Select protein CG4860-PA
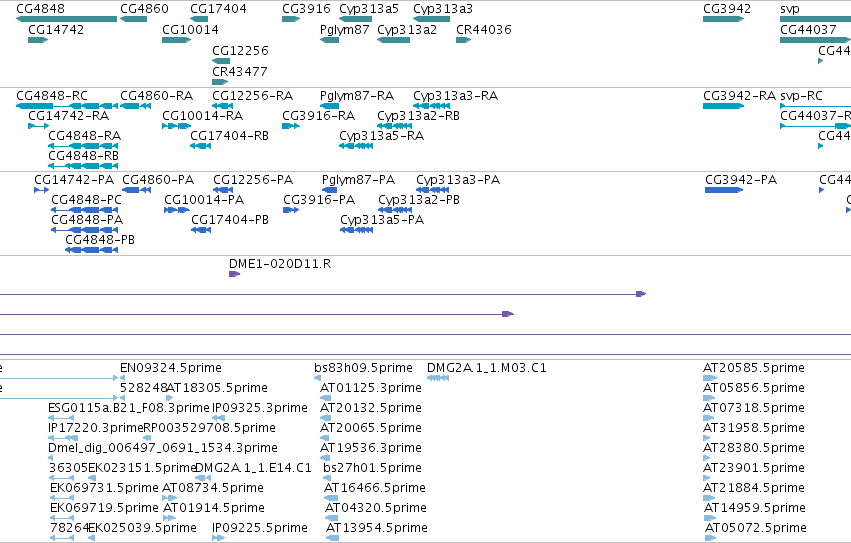Viewport: 851px width, 543px height. [136, 190]
